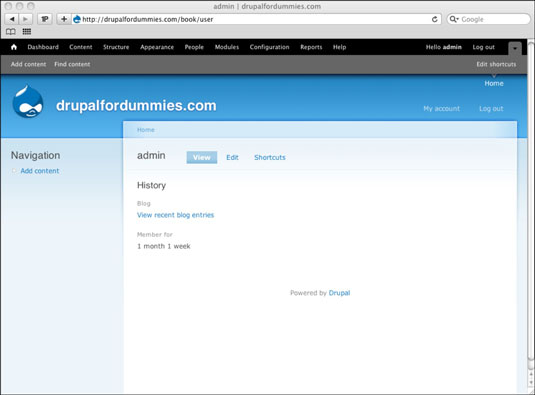Image resolution: width=535 pixels, height=395 pixels.
Task: Toggle the shortcut drawer arrow button
Action: 515,48
